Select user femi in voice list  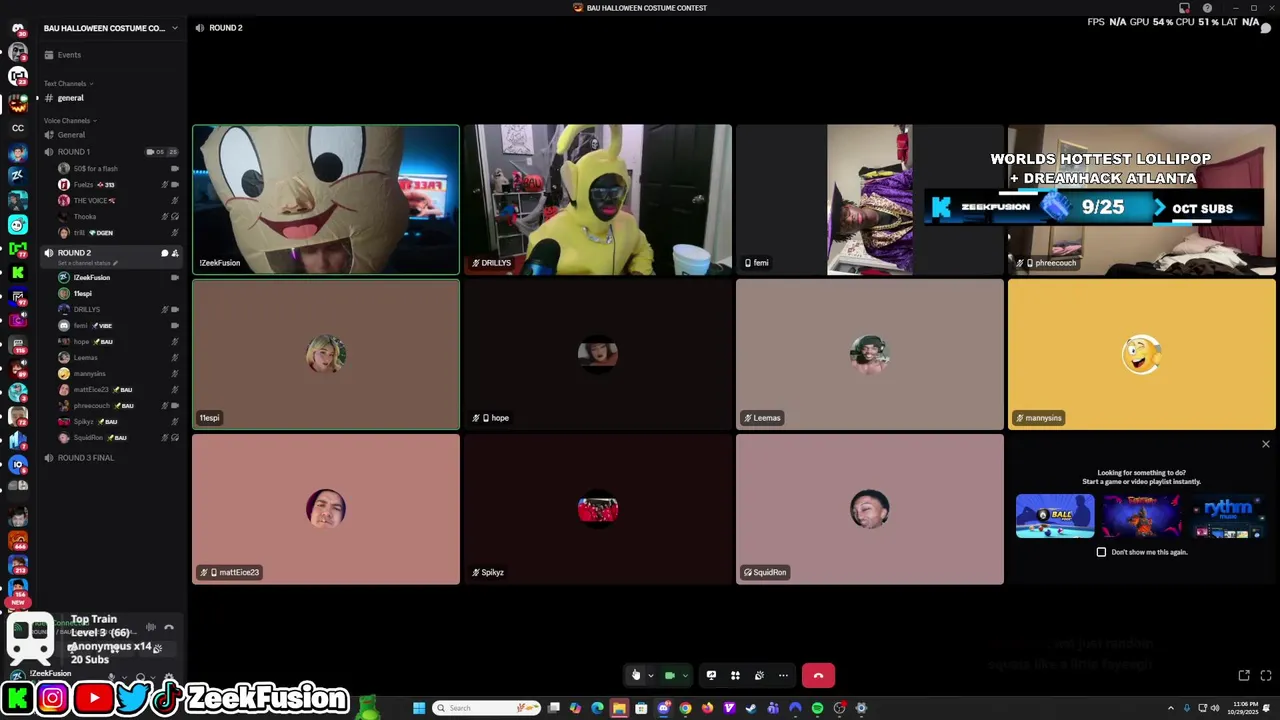click(x=117, y=326)
